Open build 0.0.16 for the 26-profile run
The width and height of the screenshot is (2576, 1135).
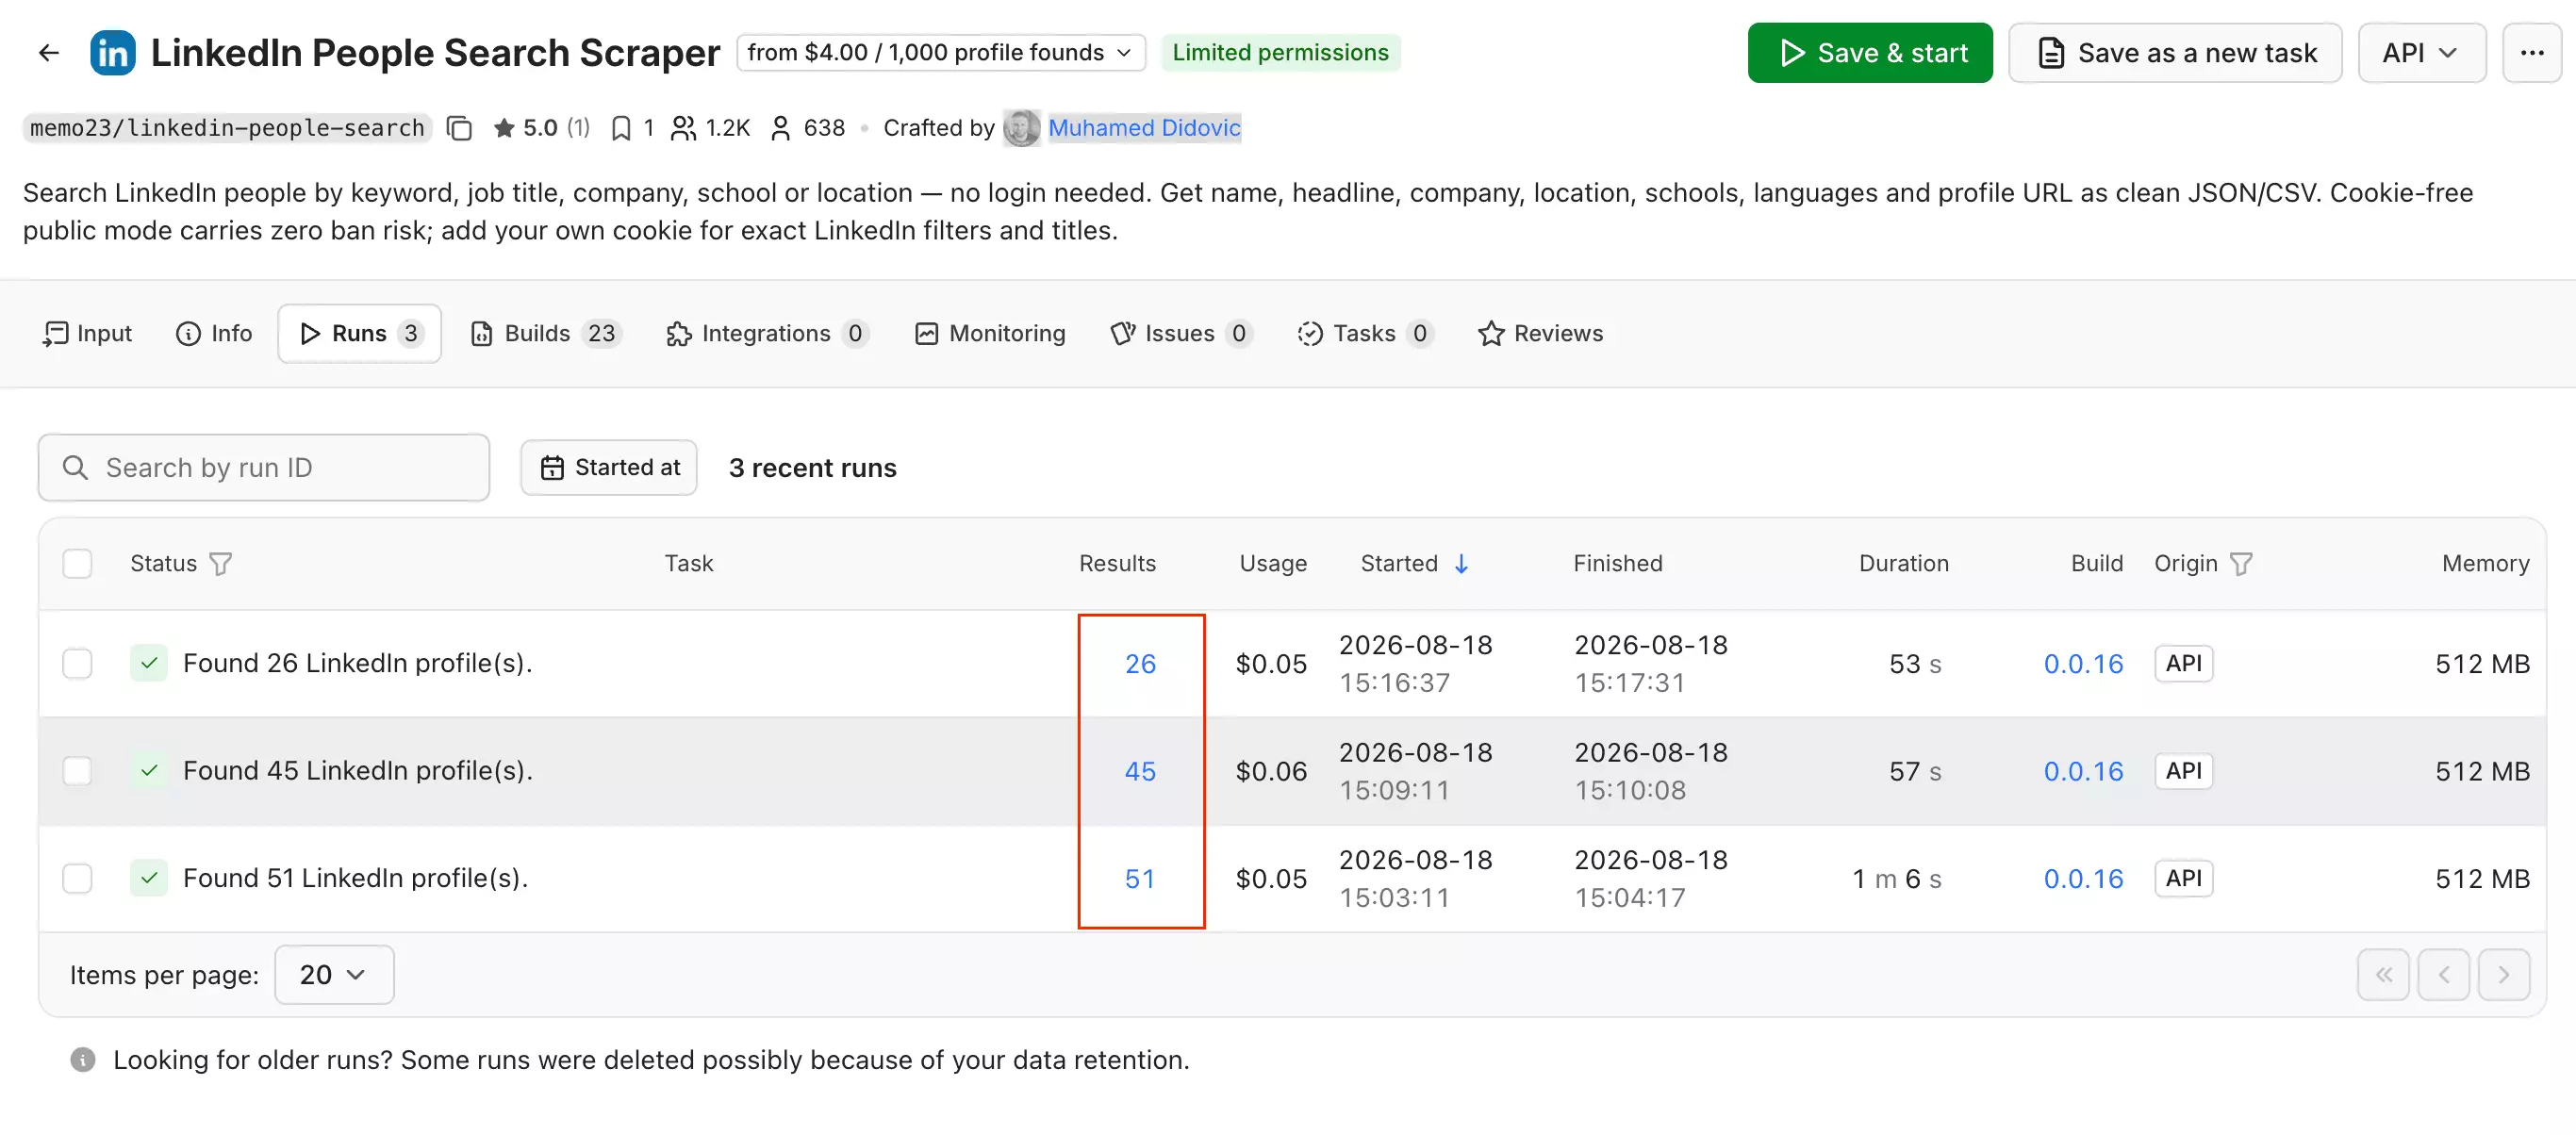2083,664
